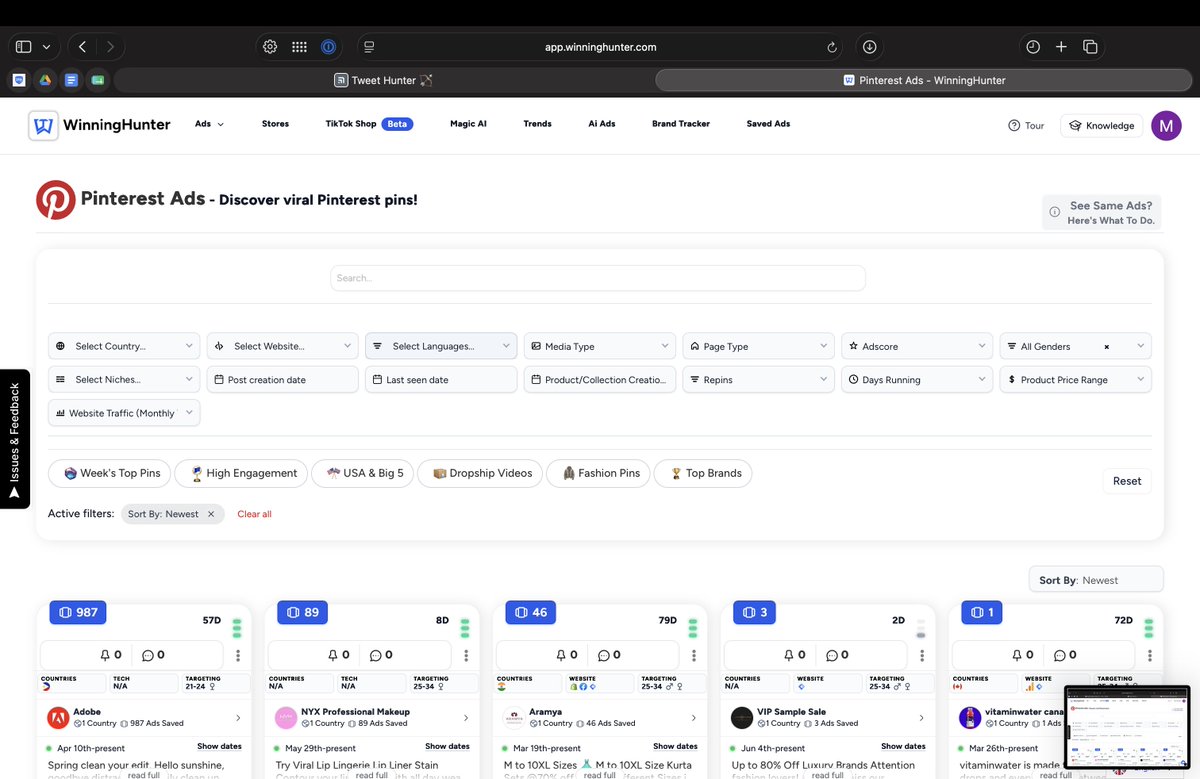Open Brand Tracker page
The image size is (1200, 779).
pos(681,124)
